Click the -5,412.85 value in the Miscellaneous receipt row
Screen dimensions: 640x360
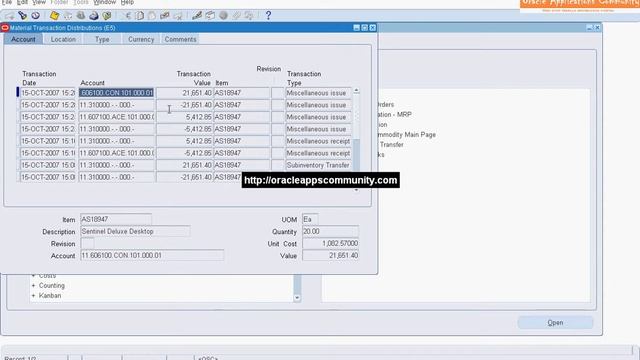coord(185,153)
